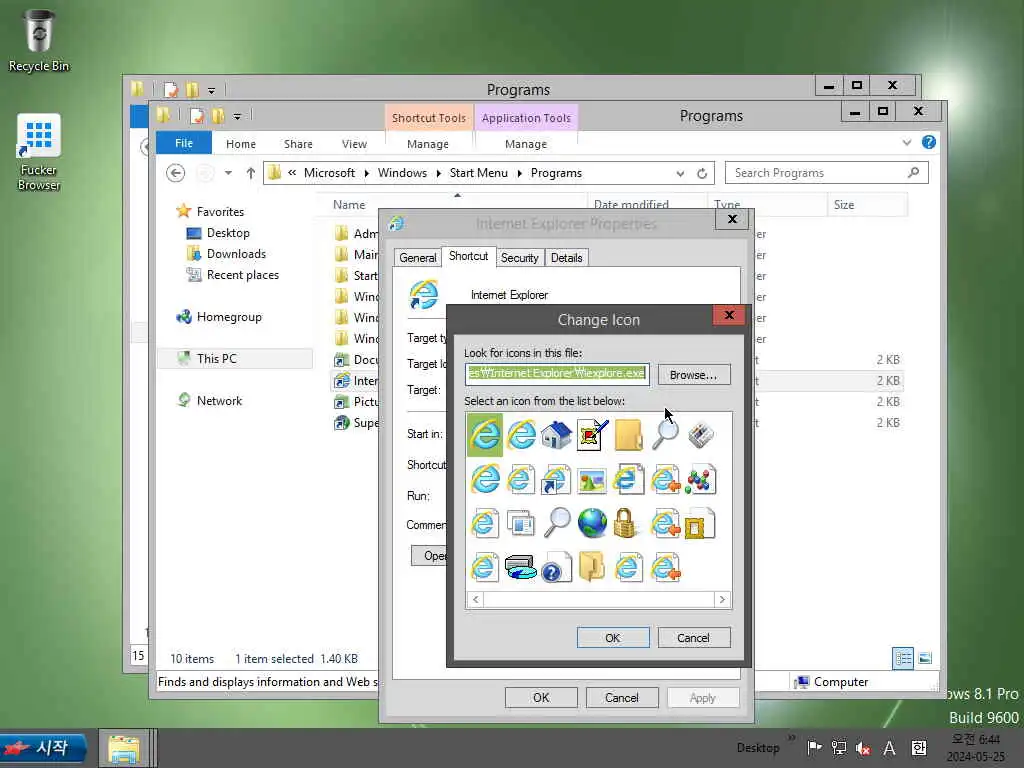Click the New folder icon in front window's quick access toolbar
Viewport: 1024px width, 768px height.
(218, 116)
